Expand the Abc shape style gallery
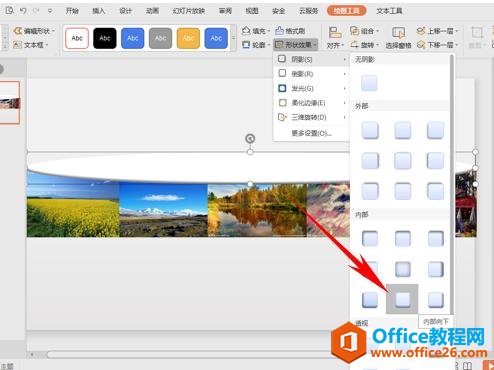 click(x=233, y=38)
